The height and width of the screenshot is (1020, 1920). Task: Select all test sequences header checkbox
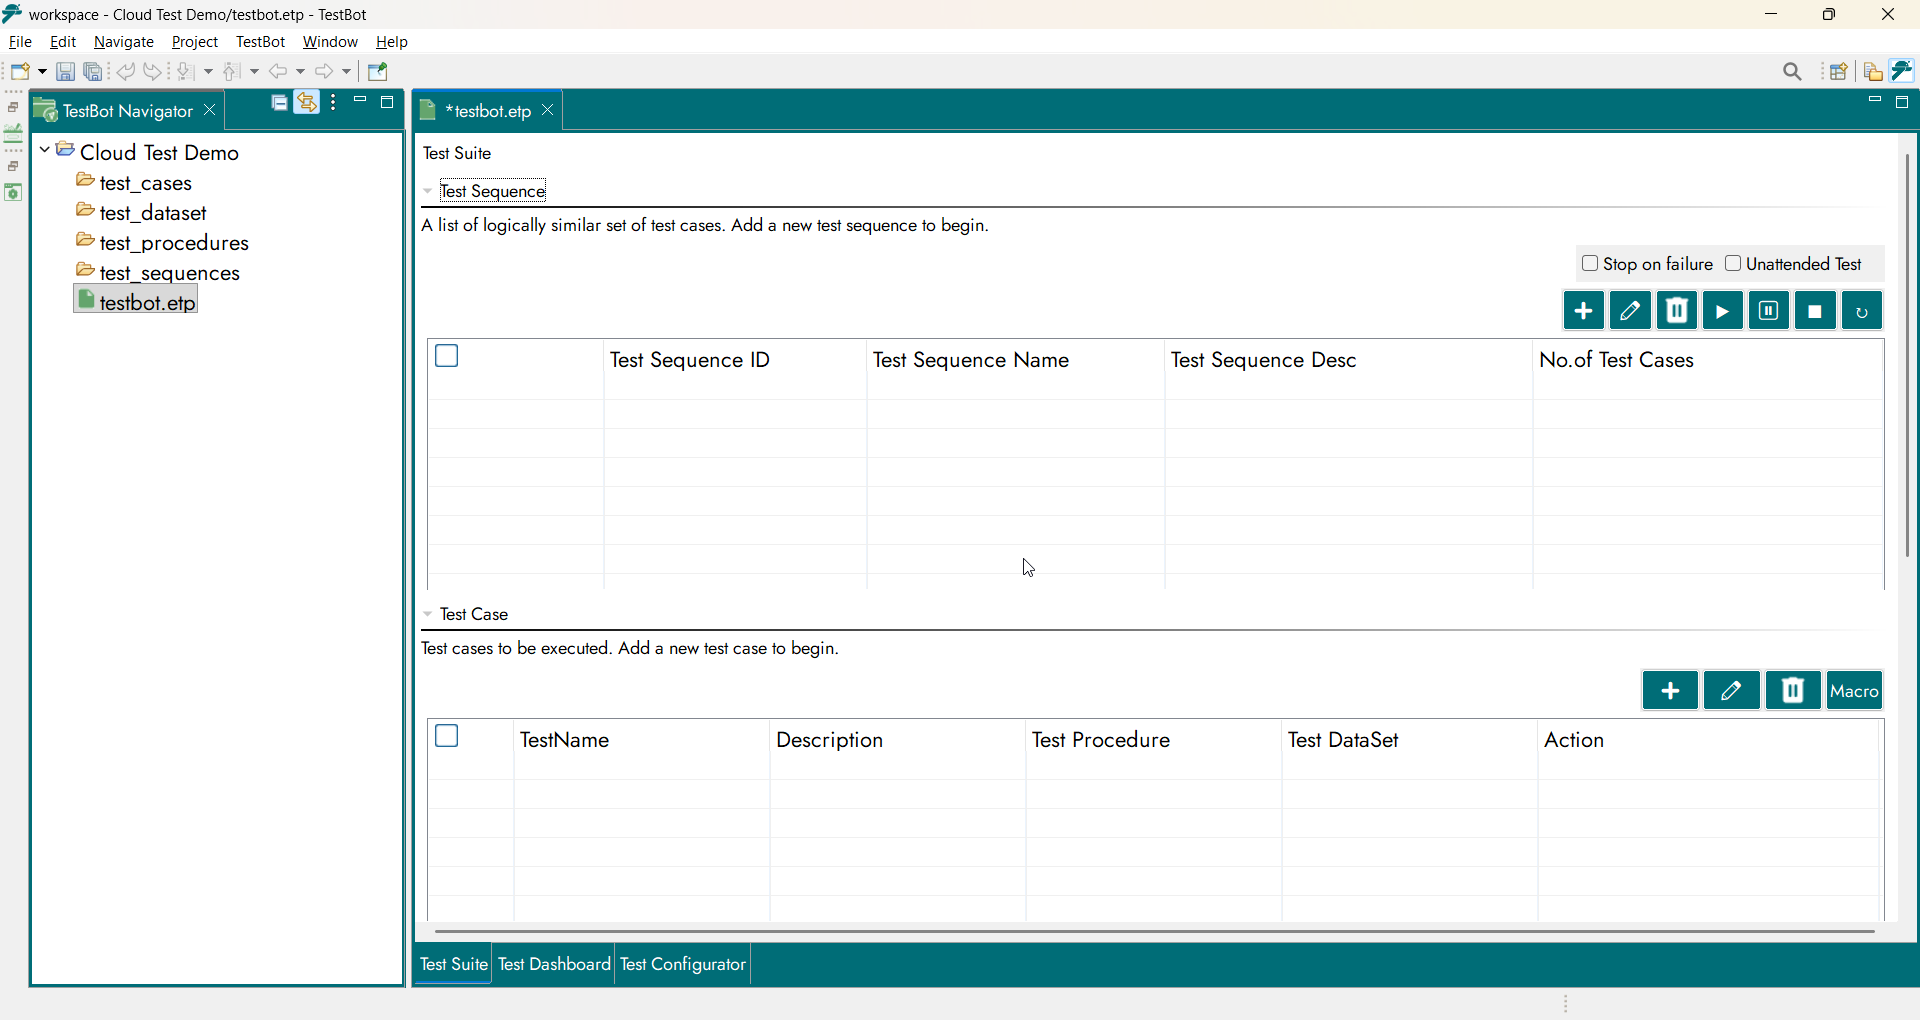(447, 357)
